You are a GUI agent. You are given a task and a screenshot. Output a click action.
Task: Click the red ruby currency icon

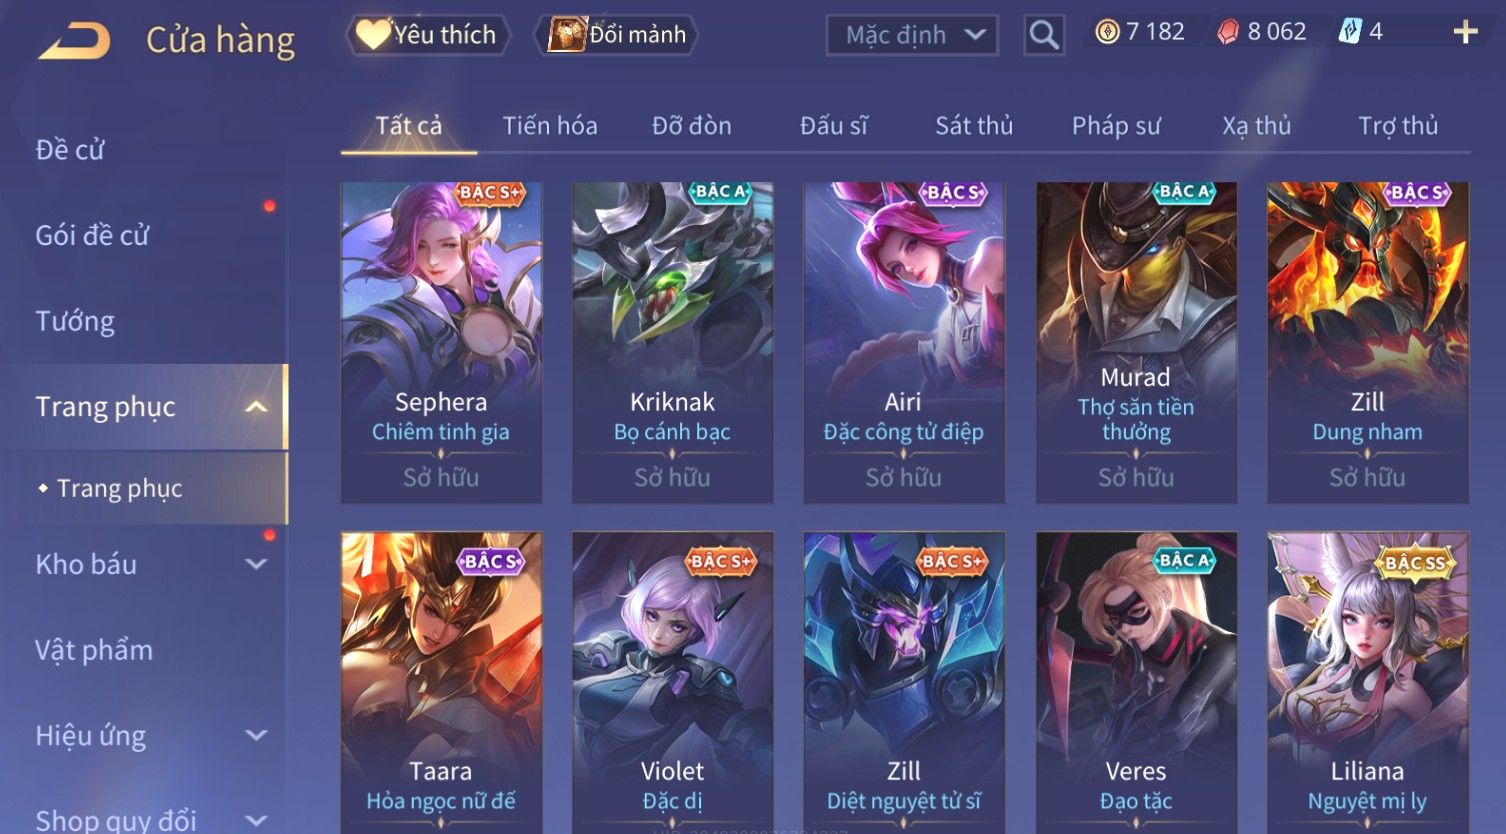[1228, 32]
